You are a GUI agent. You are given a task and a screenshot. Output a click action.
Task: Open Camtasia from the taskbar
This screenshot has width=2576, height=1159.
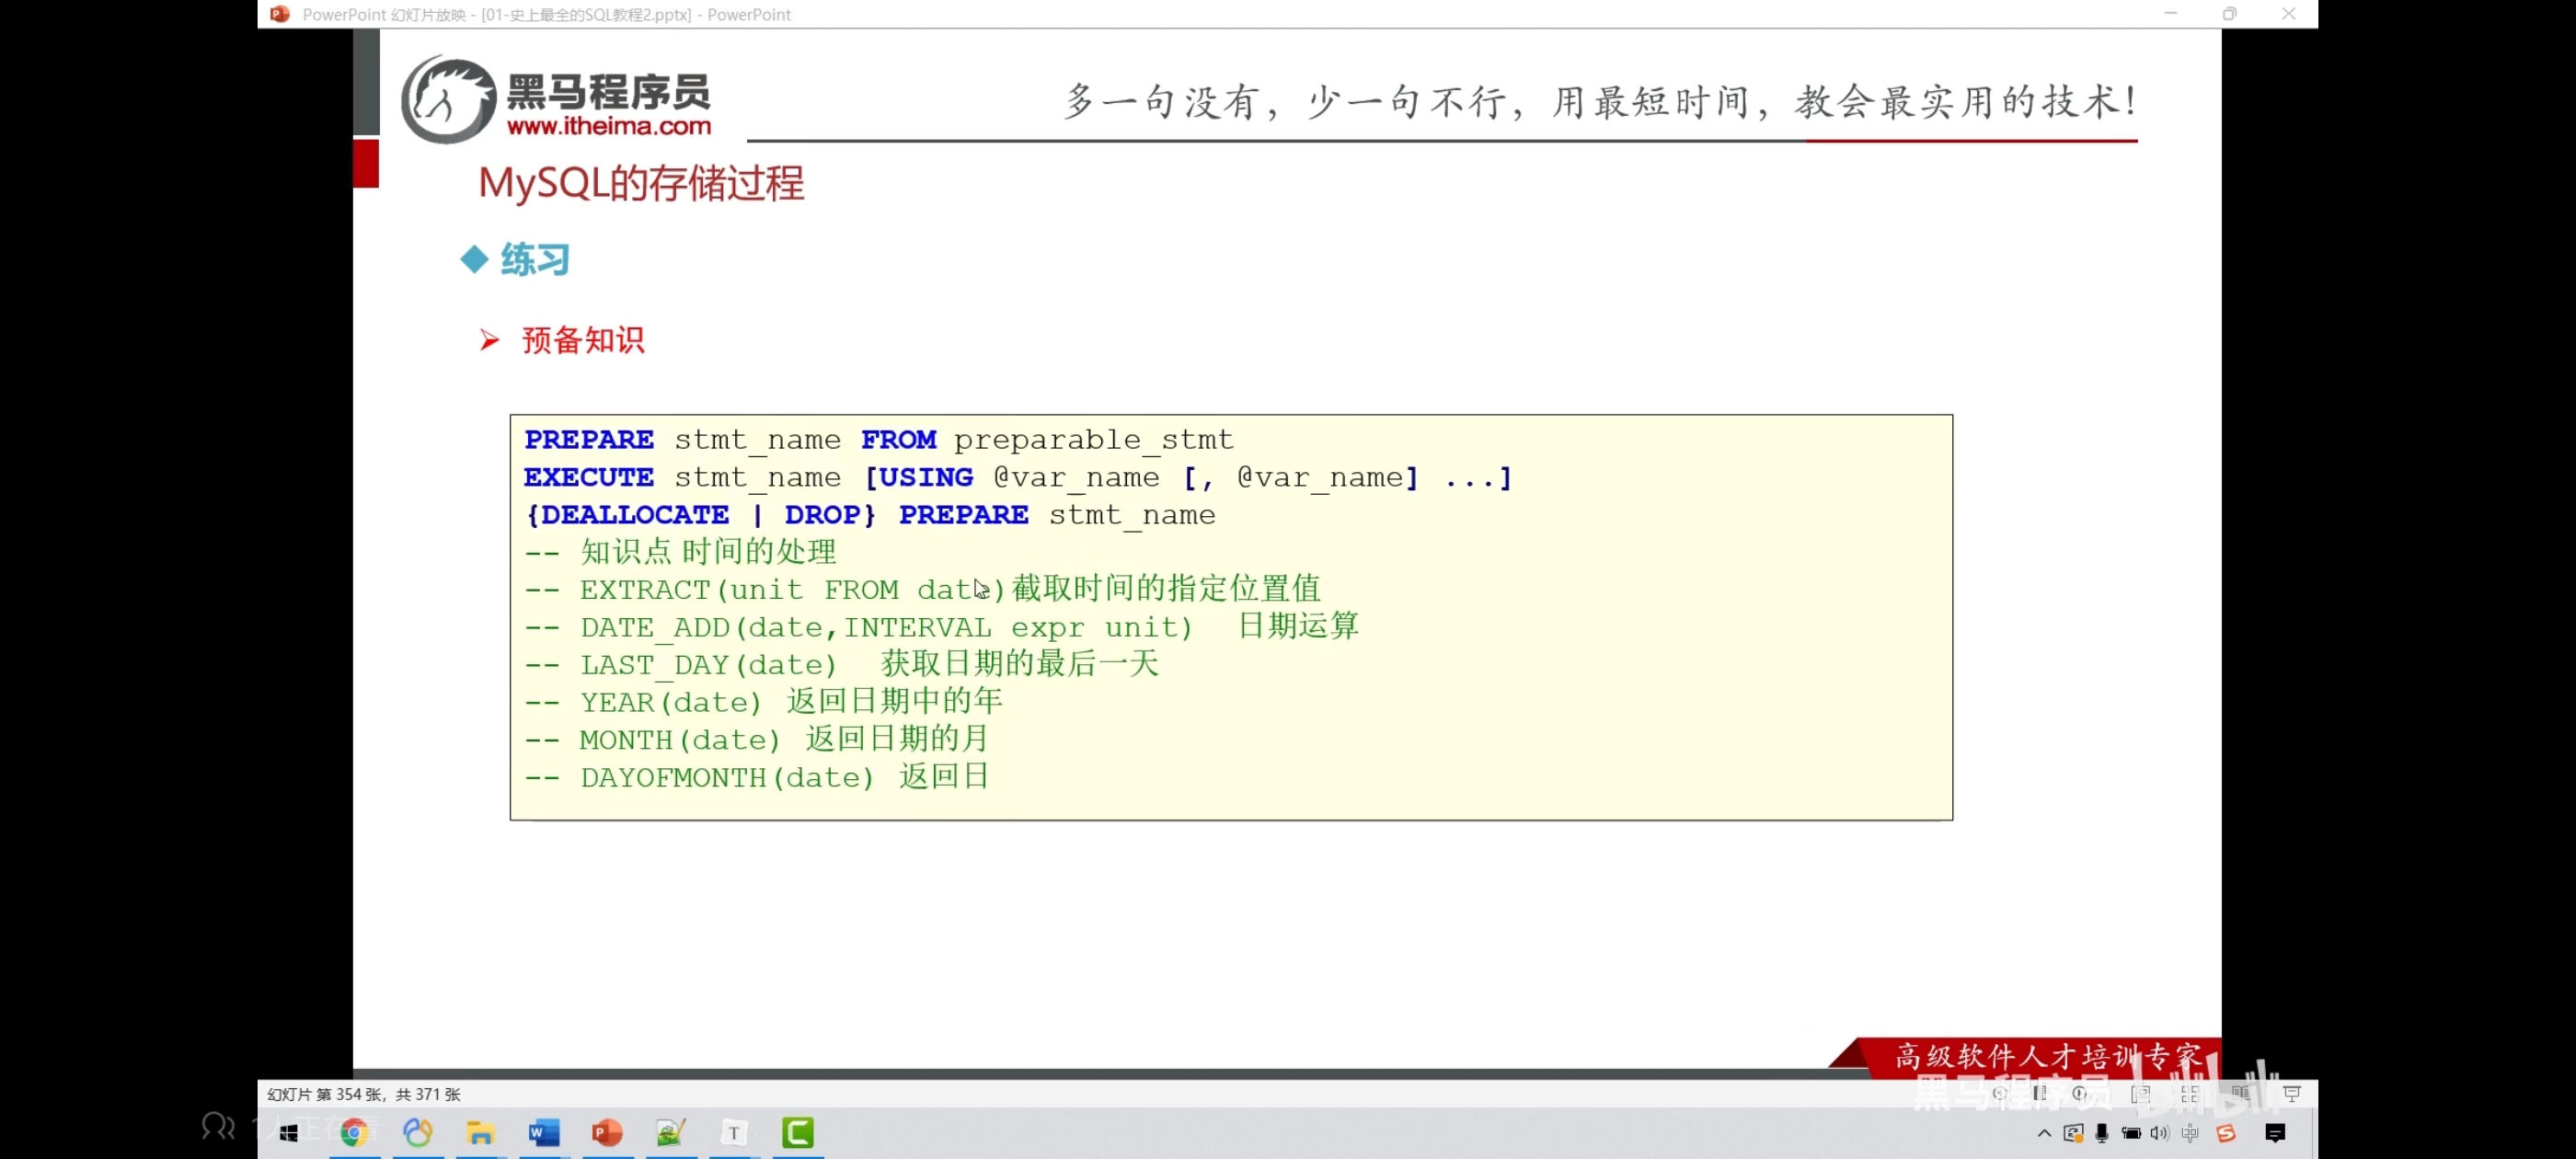pyautogui.click(x=797, y=1132)
